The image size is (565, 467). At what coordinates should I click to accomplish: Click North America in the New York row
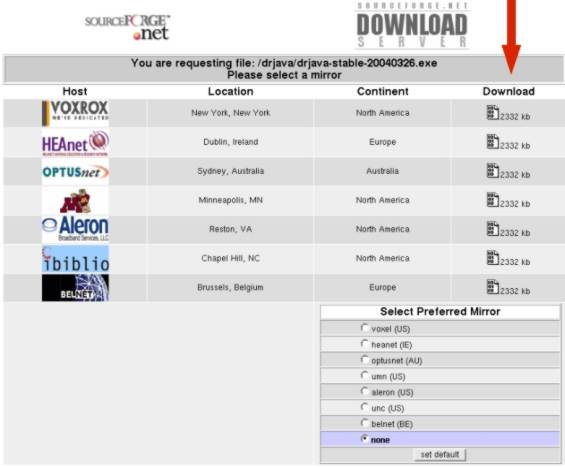pyautogui.click(x=383, y=113)
